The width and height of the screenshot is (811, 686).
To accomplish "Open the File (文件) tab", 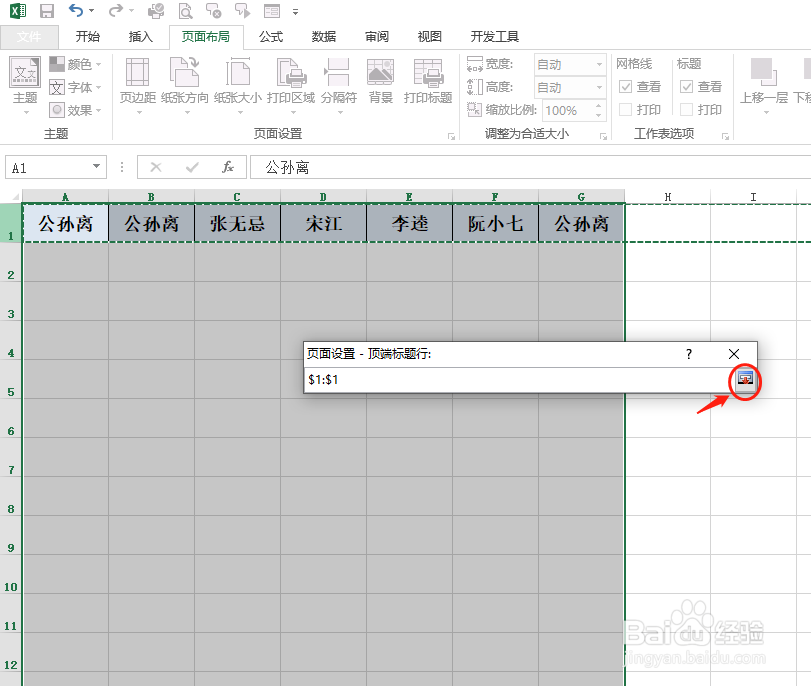I will click(29, 37).
